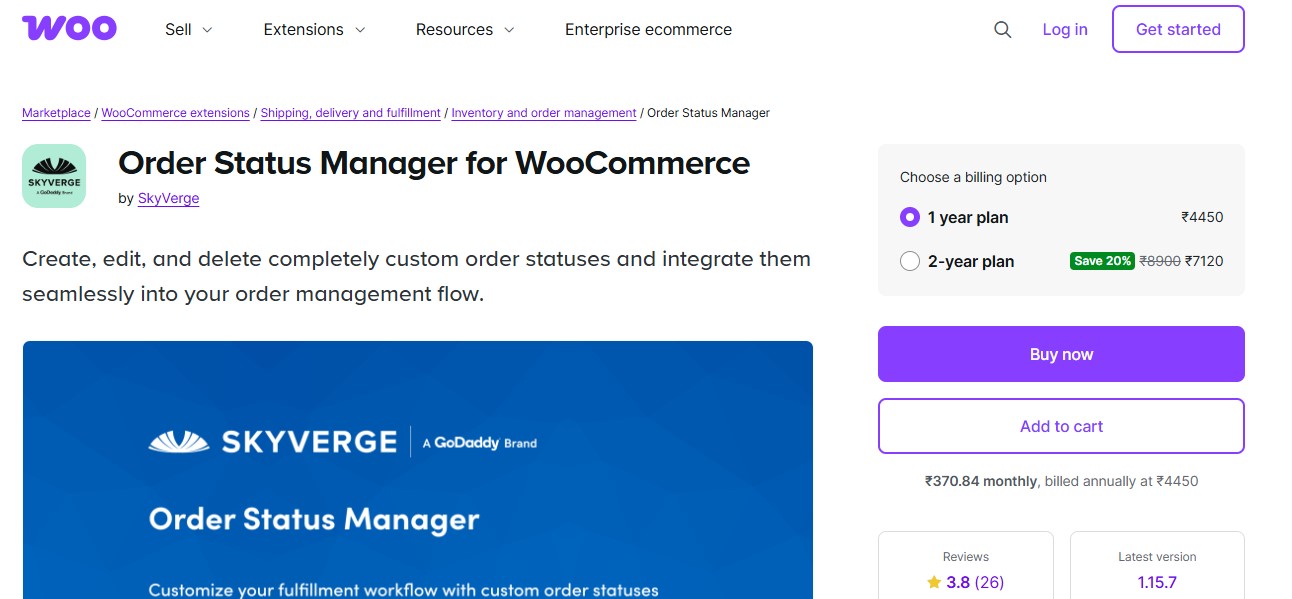Click the Inventory and order management breadcrumb
The width and height of the screenshot is (1292, 599).
[543, 112]
